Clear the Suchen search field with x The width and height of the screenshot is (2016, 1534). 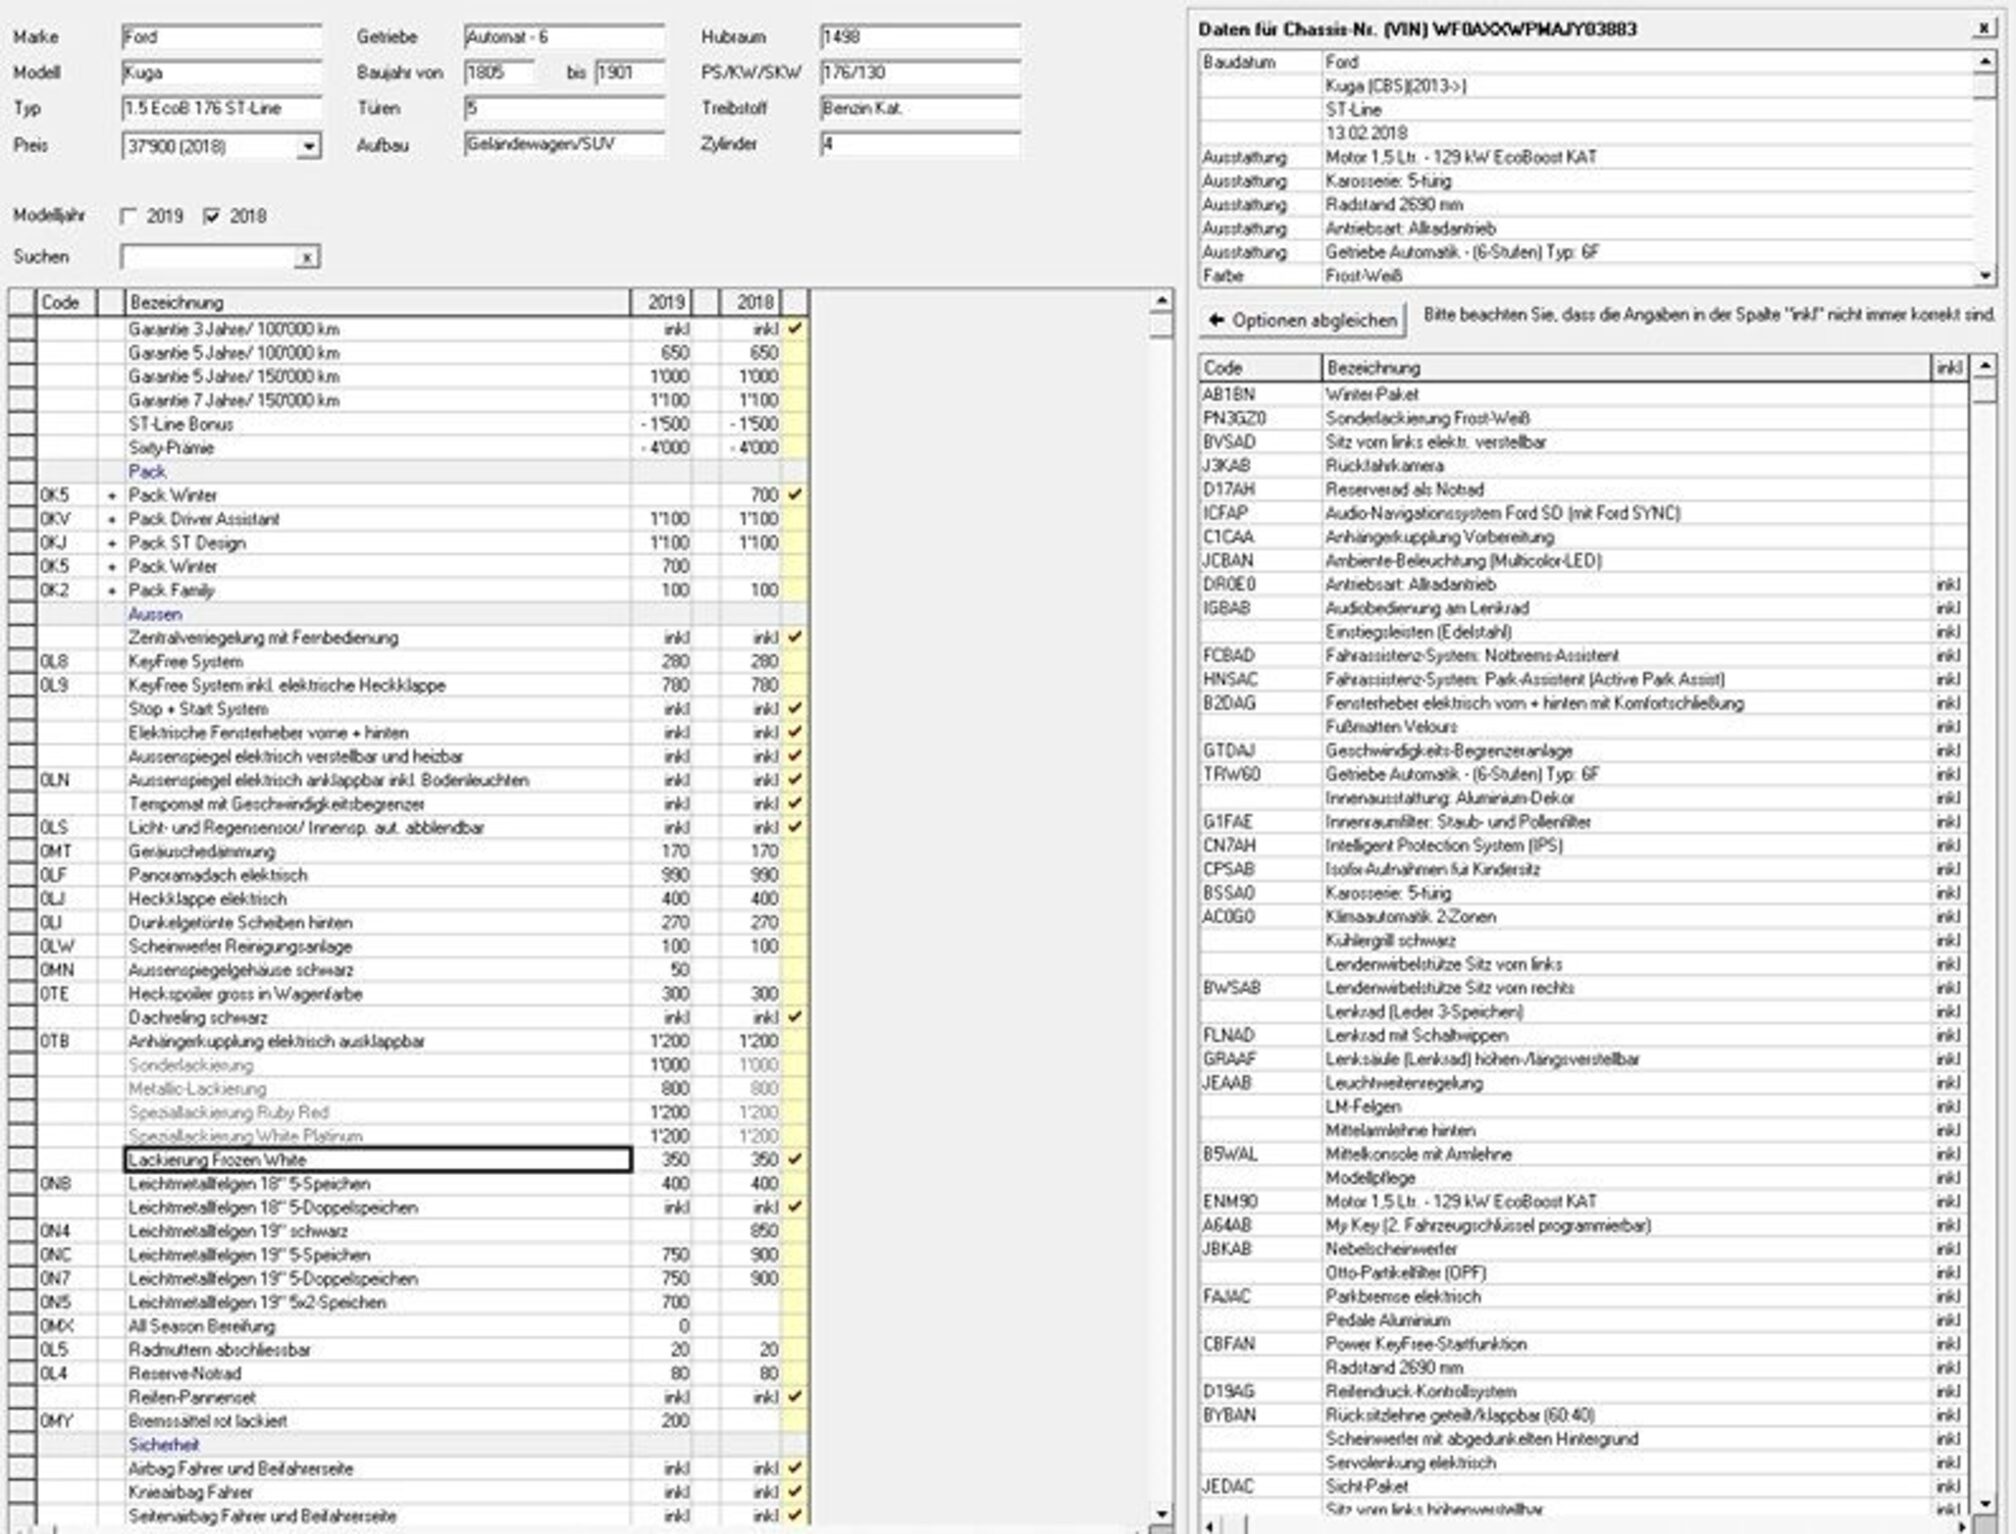pos(307,257)
